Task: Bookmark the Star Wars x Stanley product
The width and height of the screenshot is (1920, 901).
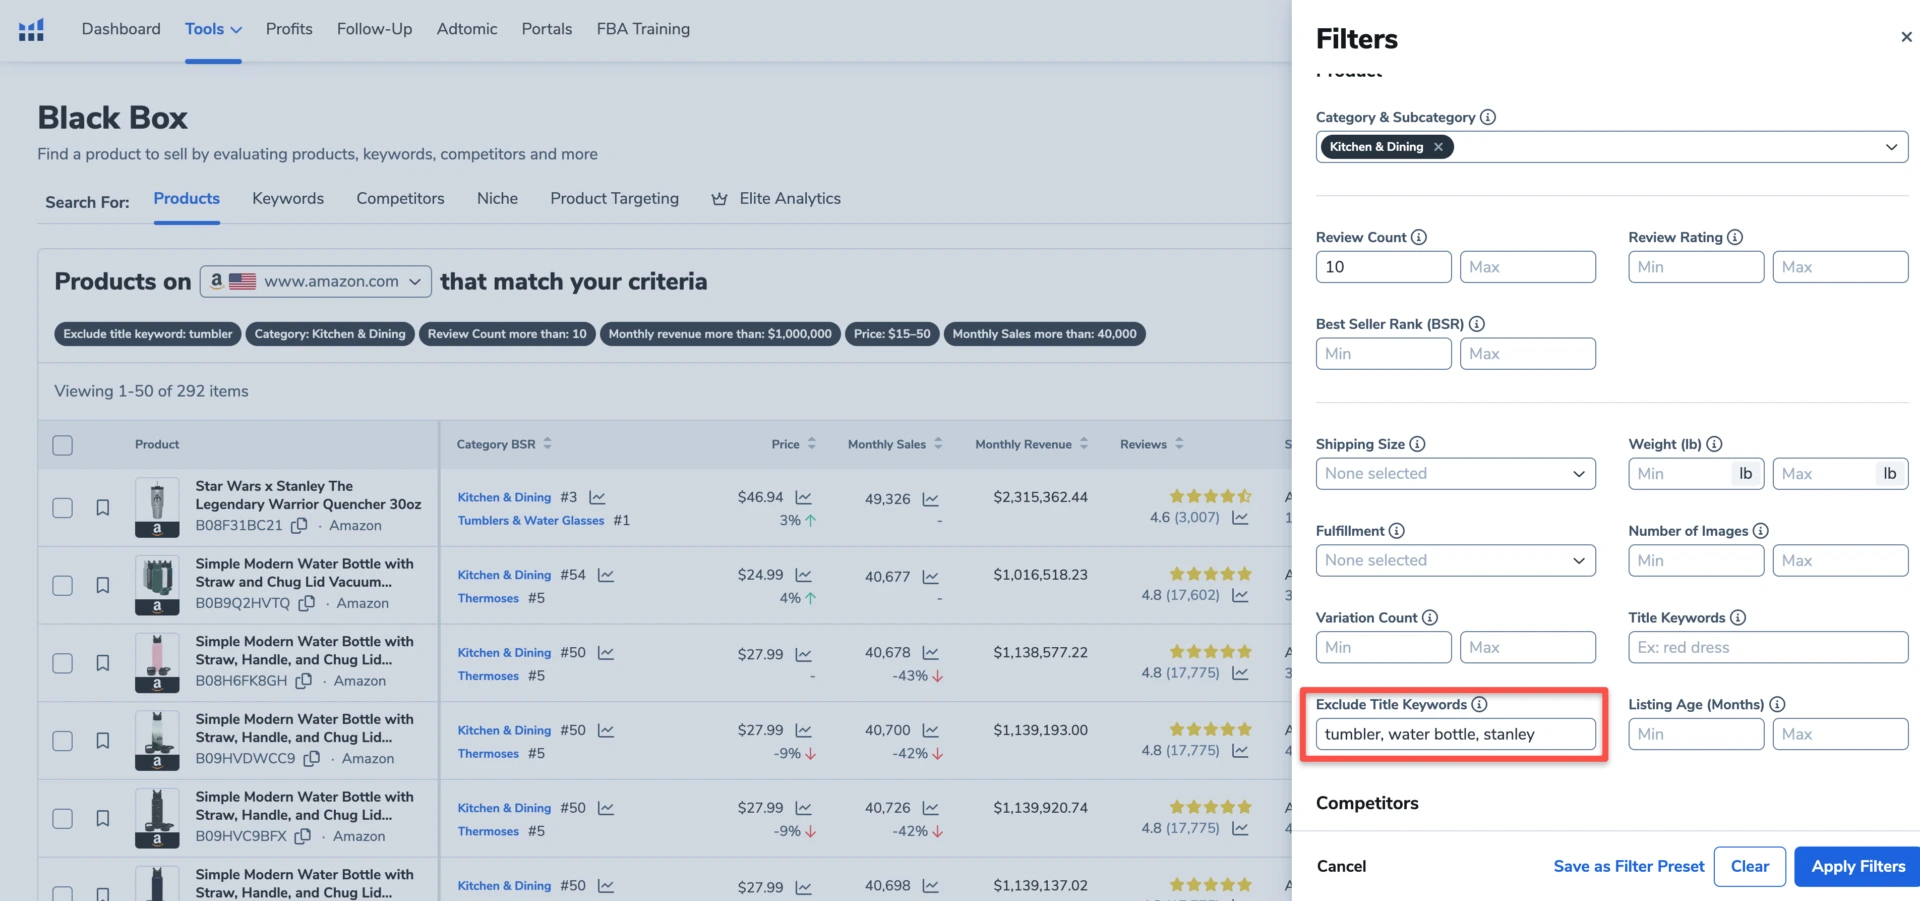Action: point(102,508)
